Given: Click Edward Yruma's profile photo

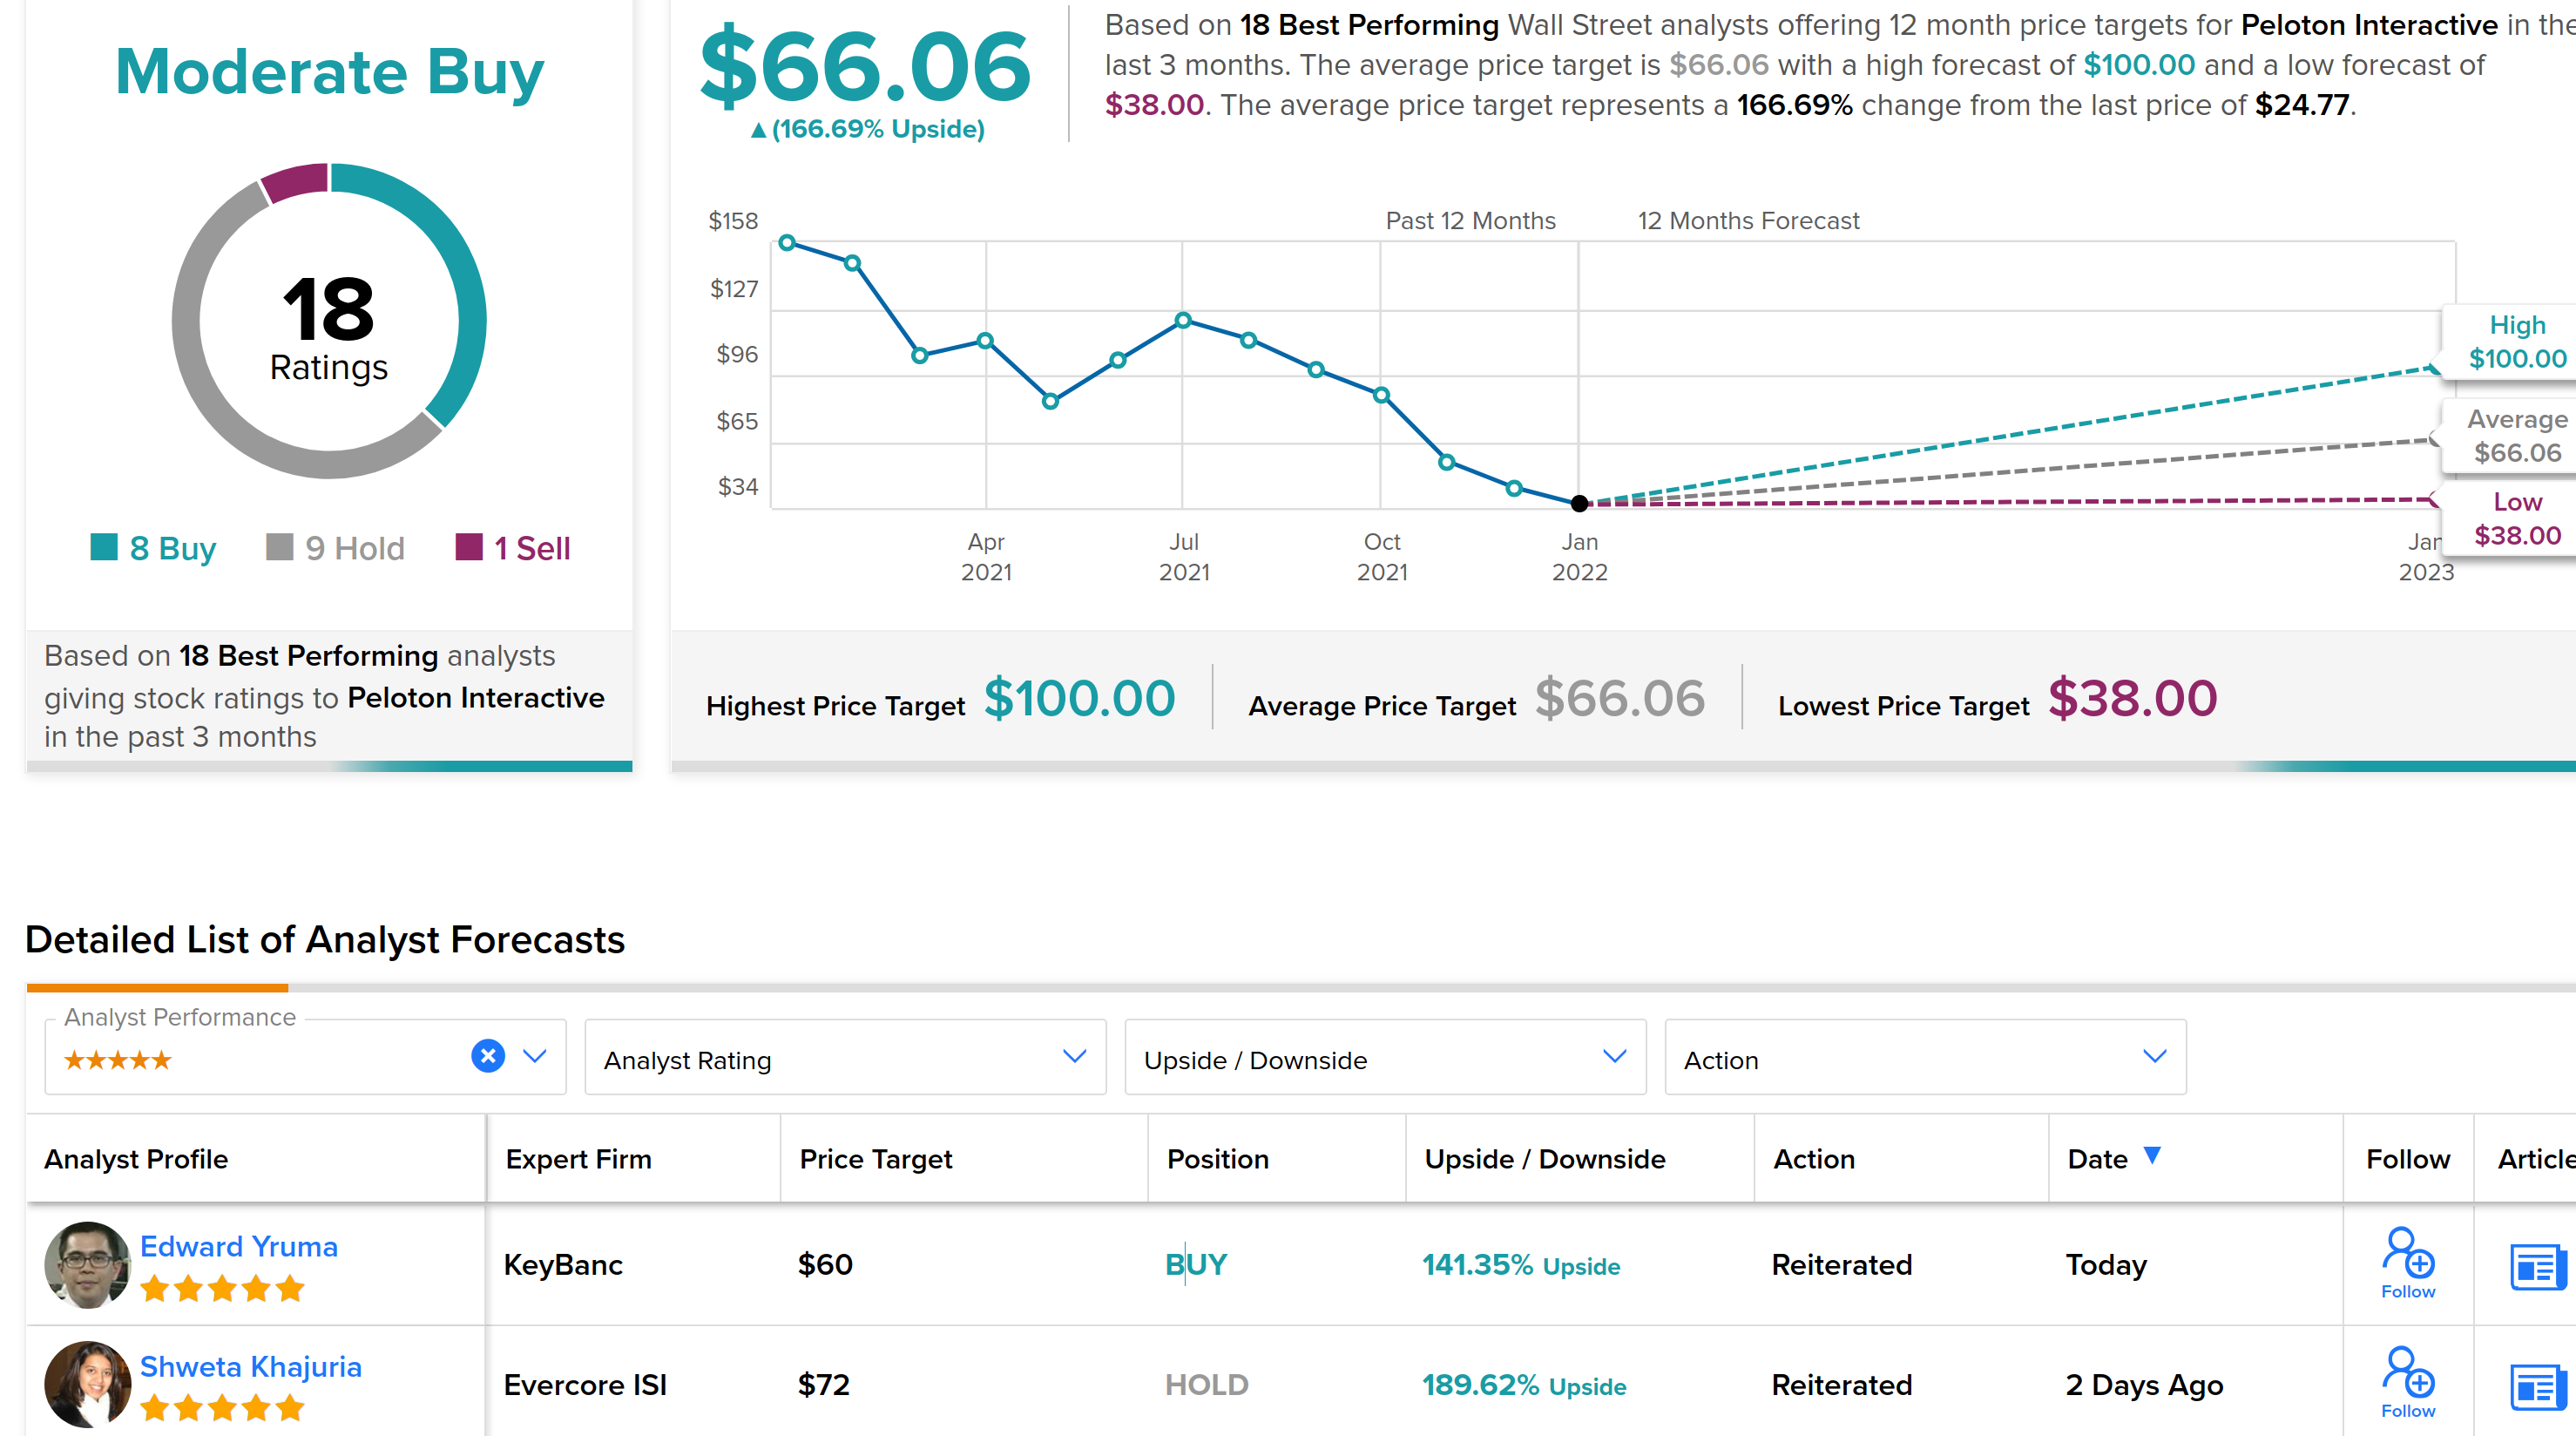Looking at the screenshot, I should [87, 1264].
